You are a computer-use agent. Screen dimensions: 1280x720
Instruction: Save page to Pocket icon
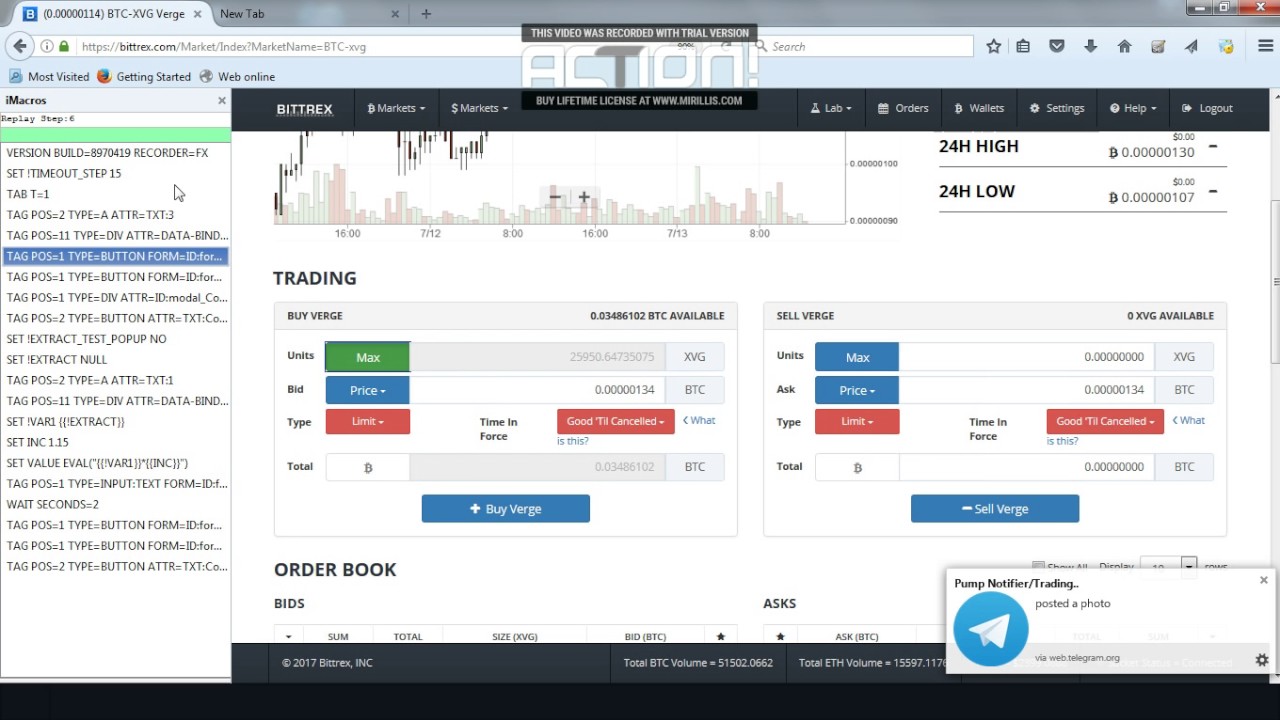click(1057, 46)
